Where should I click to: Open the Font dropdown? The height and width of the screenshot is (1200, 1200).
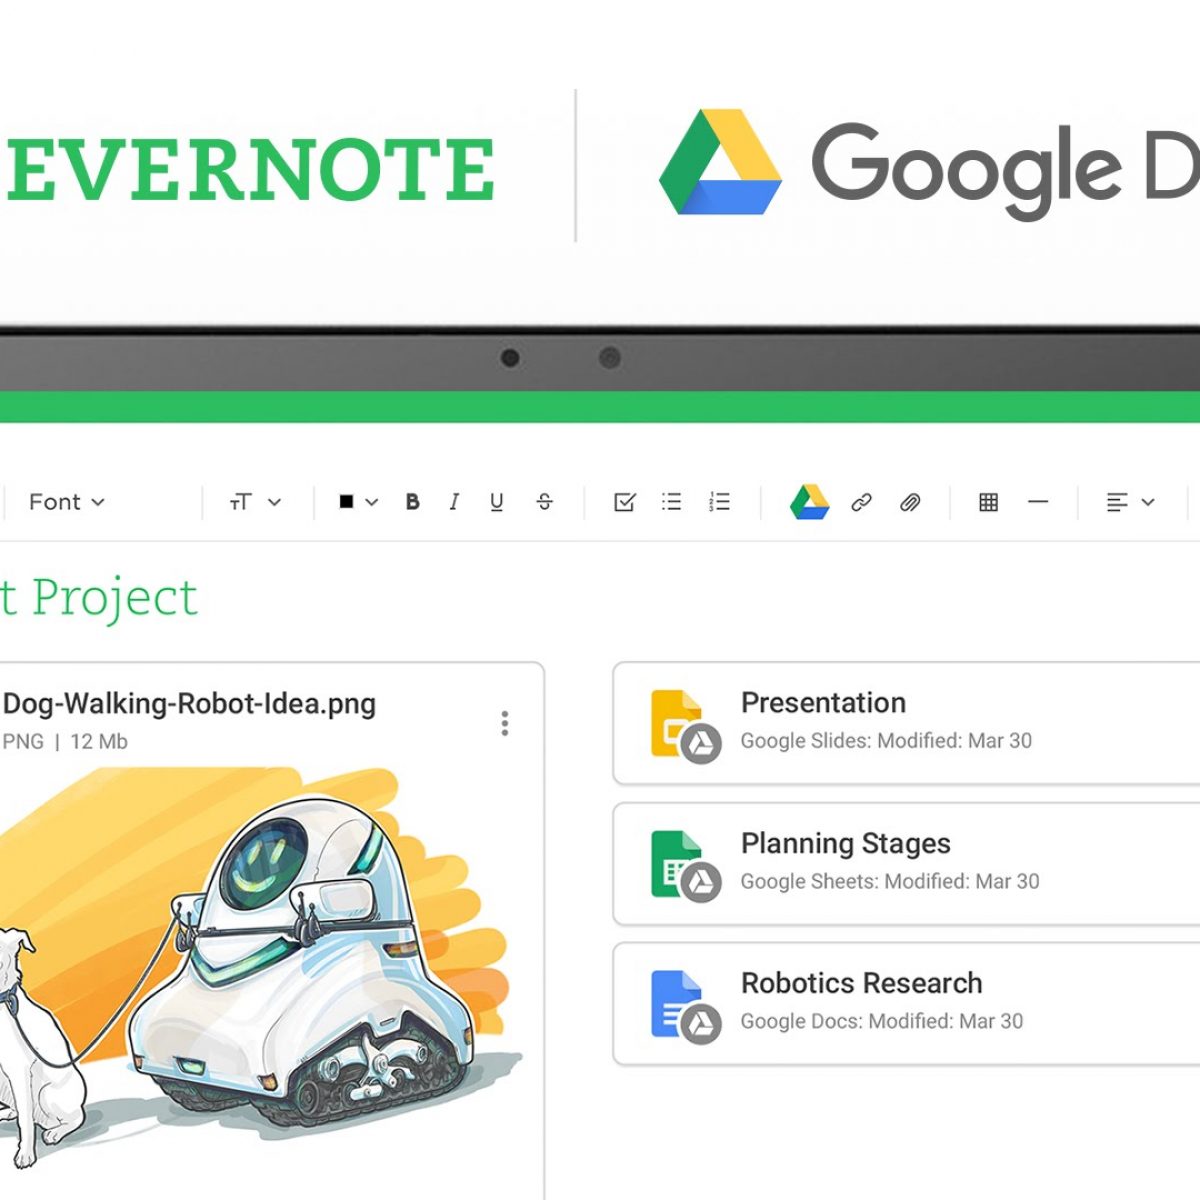(x=67, y=502)
